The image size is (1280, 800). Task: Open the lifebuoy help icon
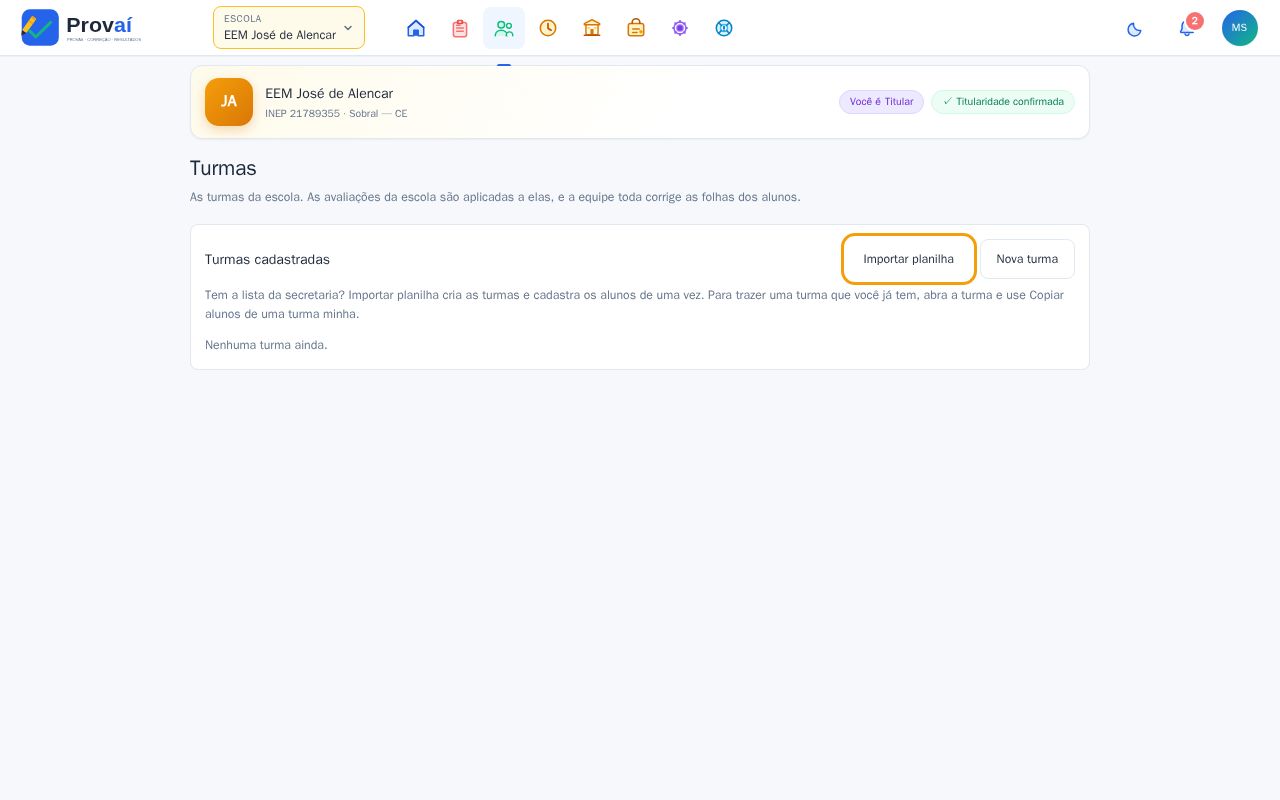pyautogui.click(x=724, y=28)
